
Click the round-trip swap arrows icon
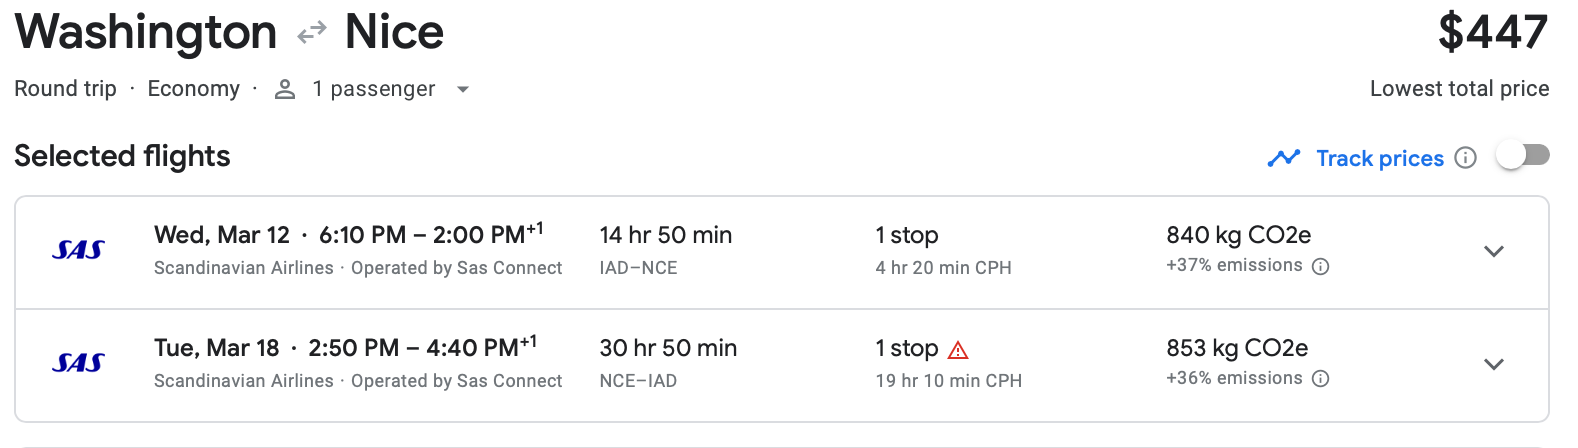(x=312, y=33)
